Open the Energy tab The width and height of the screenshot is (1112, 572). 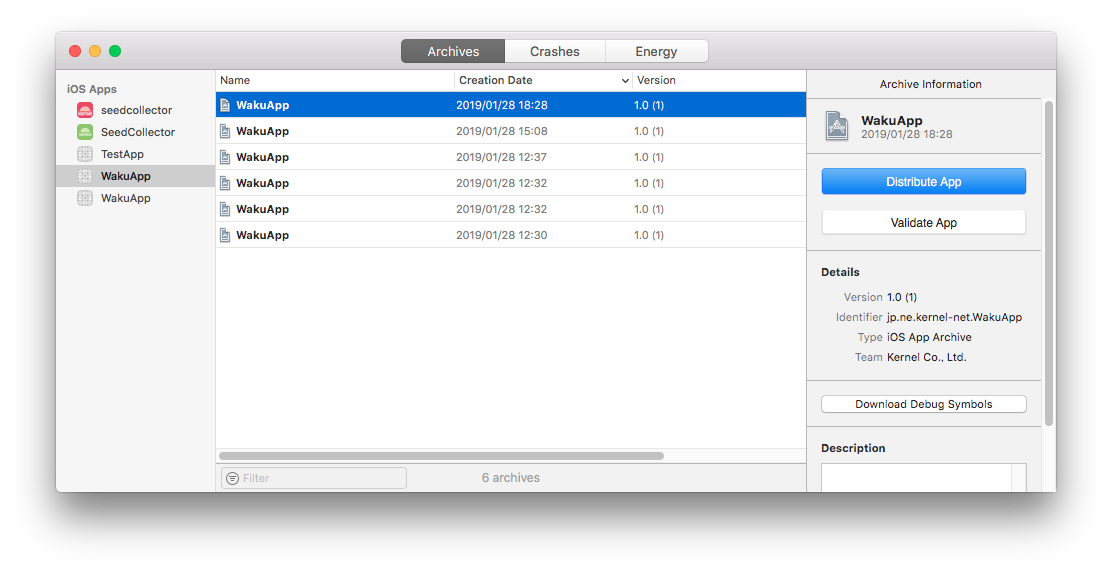tap(656, 51)
